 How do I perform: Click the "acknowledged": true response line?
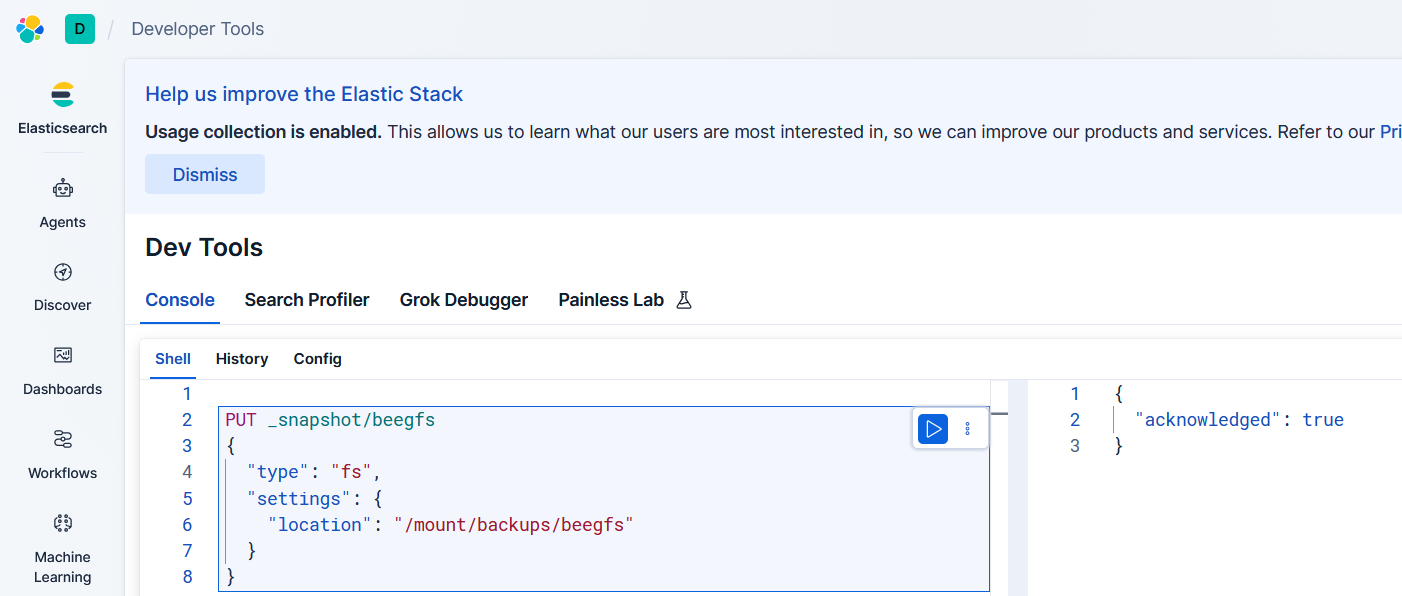pos(1239,420)
